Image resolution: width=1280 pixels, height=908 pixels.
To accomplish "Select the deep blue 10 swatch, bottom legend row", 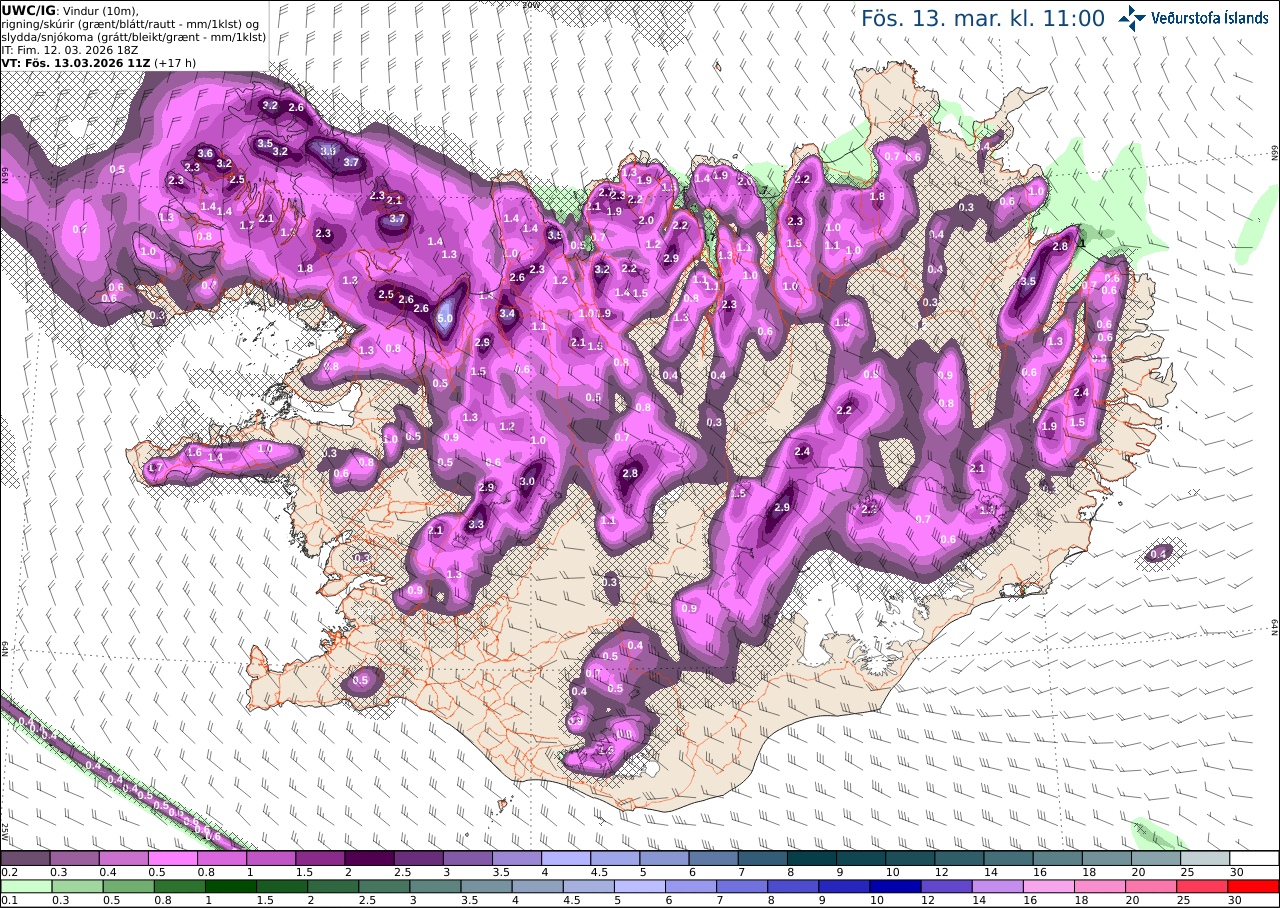I will (x=896, y=886).
